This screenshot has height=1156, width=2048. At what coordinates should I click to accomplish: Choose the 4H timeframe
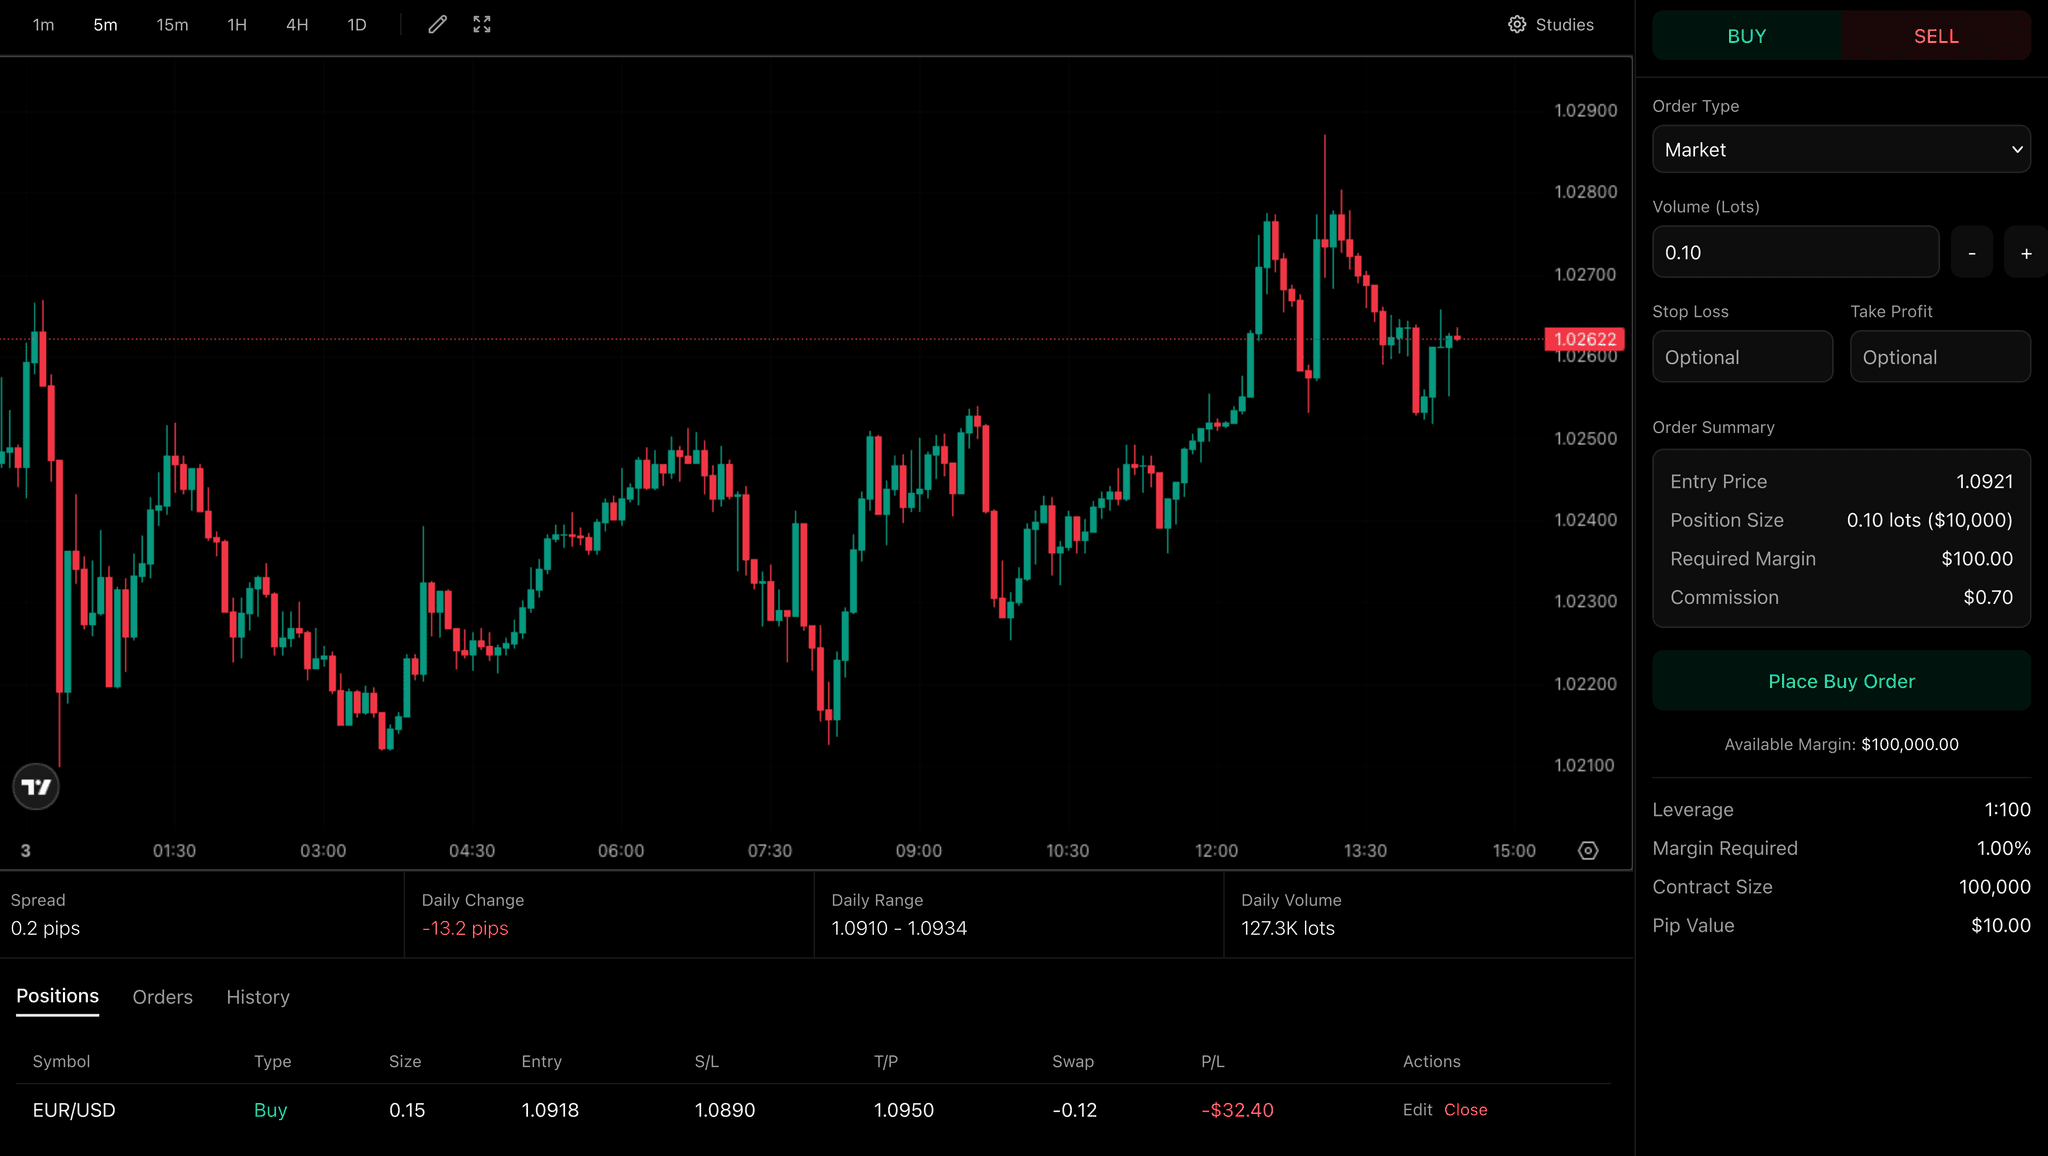297,25
